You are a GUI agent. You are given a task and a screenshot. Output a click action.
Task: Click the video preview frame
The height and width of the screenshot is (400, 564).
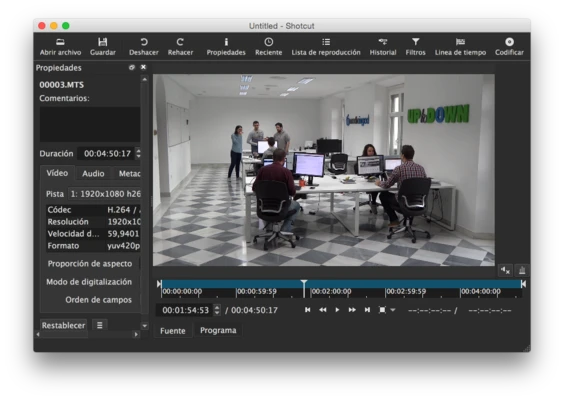(323, 170)
